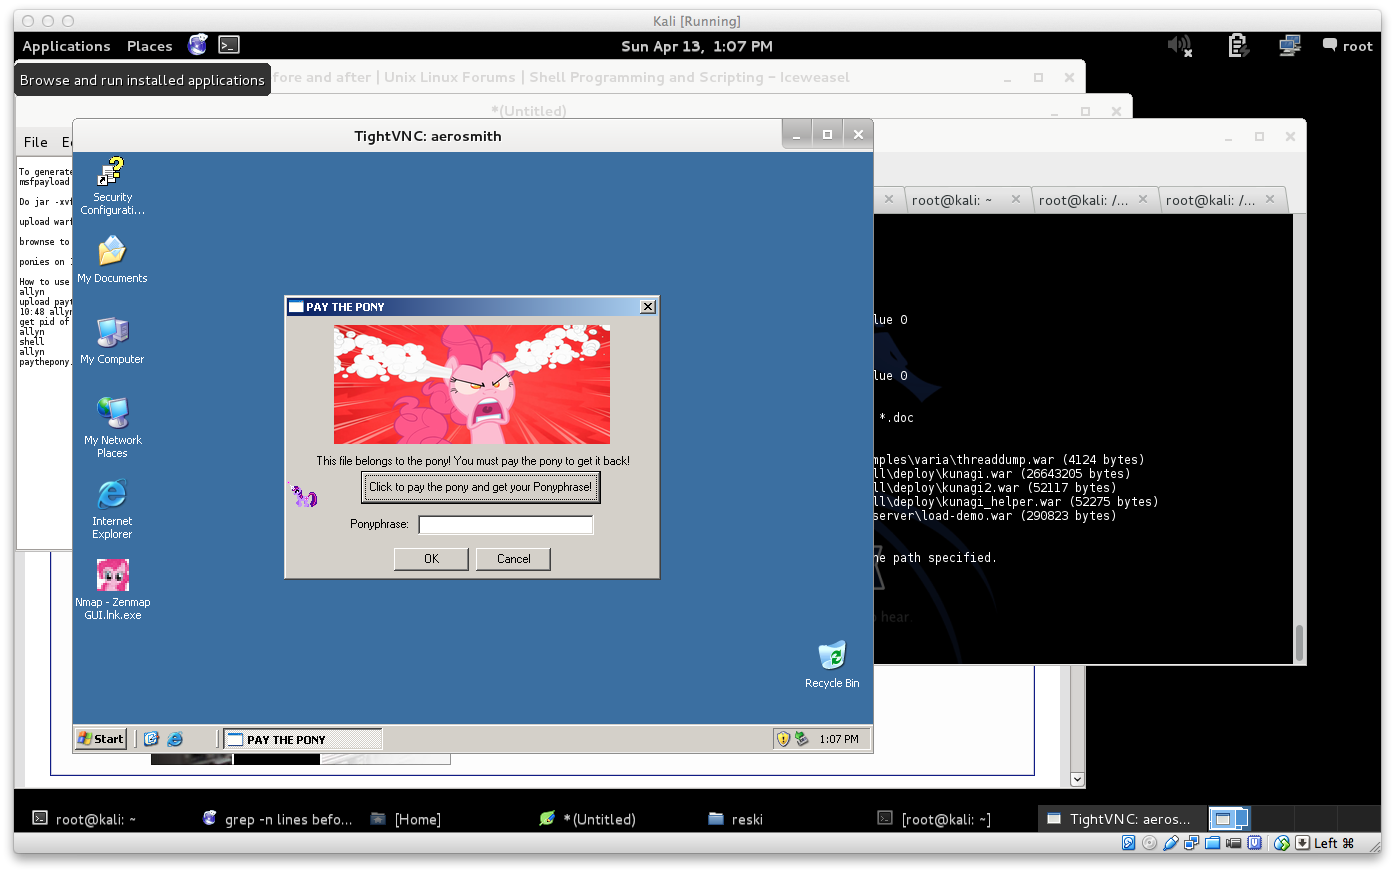Close the 'root@kali: ~' terminal tab
Screen dimensions: 1395x873
[1016, 199]
